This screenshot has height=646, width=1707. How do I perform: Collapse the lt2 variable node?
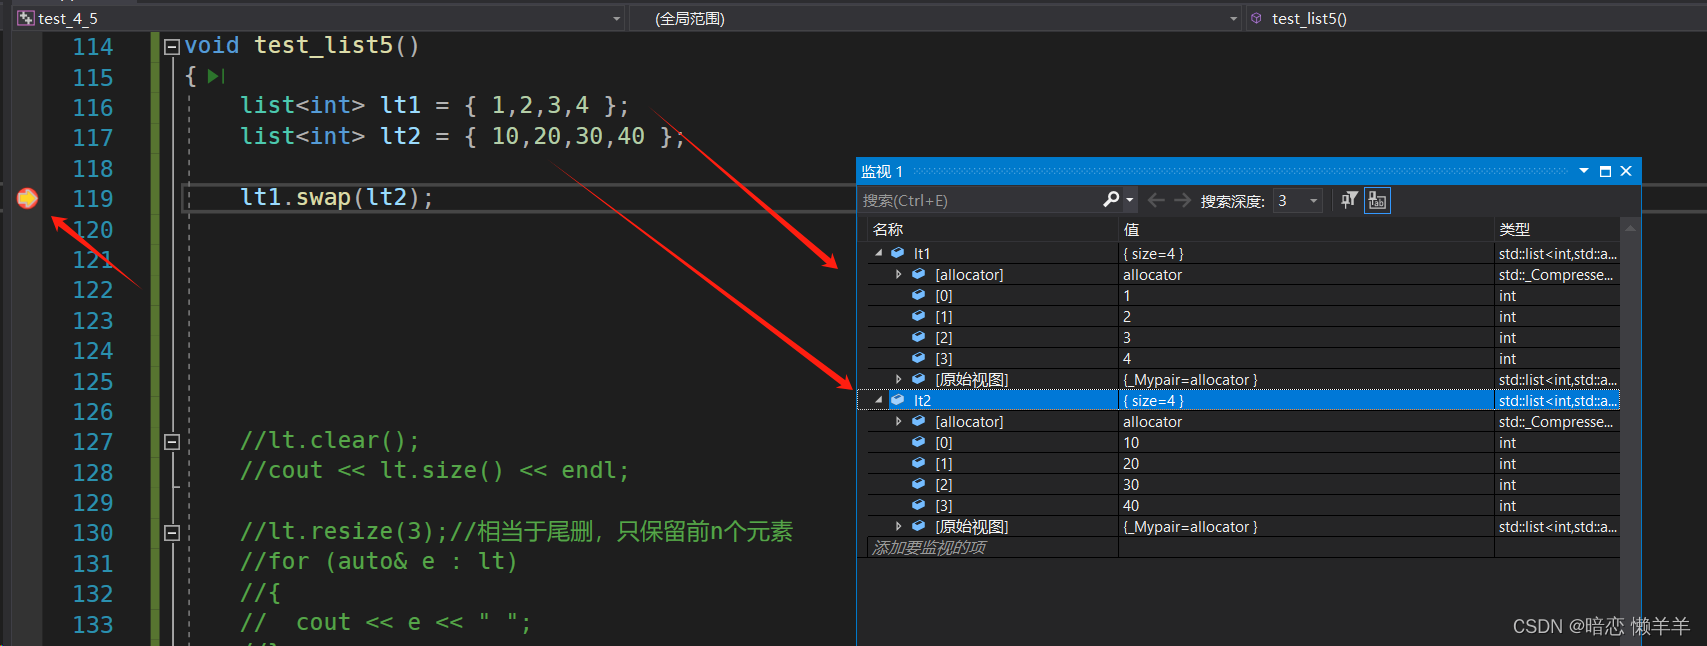(879, 400)
